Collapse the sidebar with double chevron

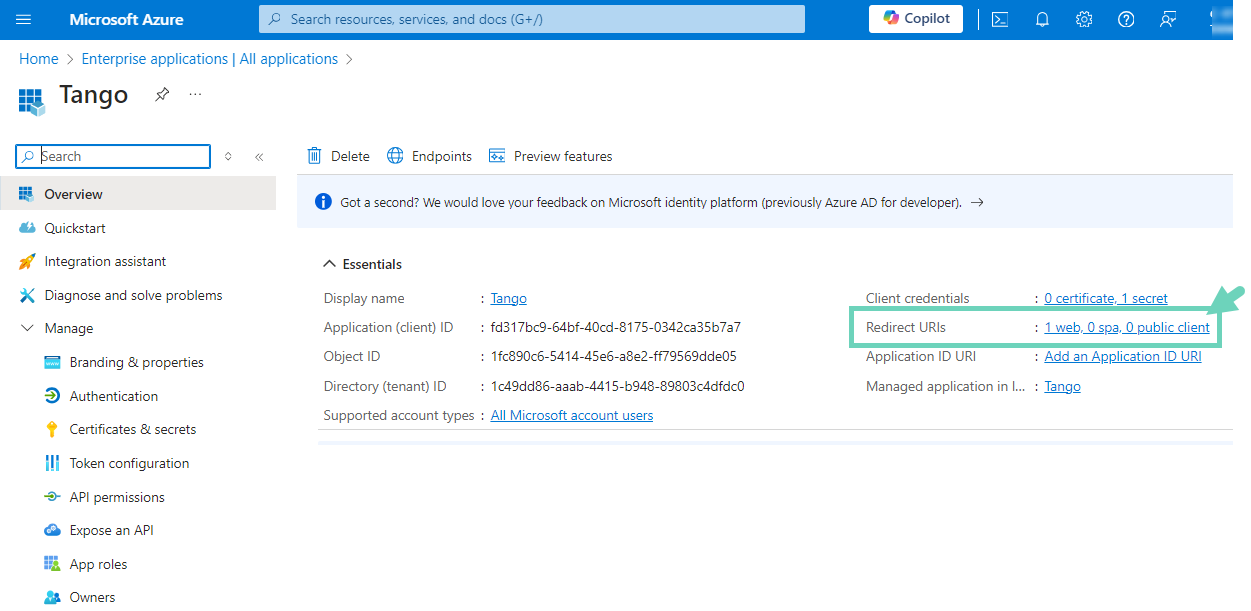[x=259, y=156]
